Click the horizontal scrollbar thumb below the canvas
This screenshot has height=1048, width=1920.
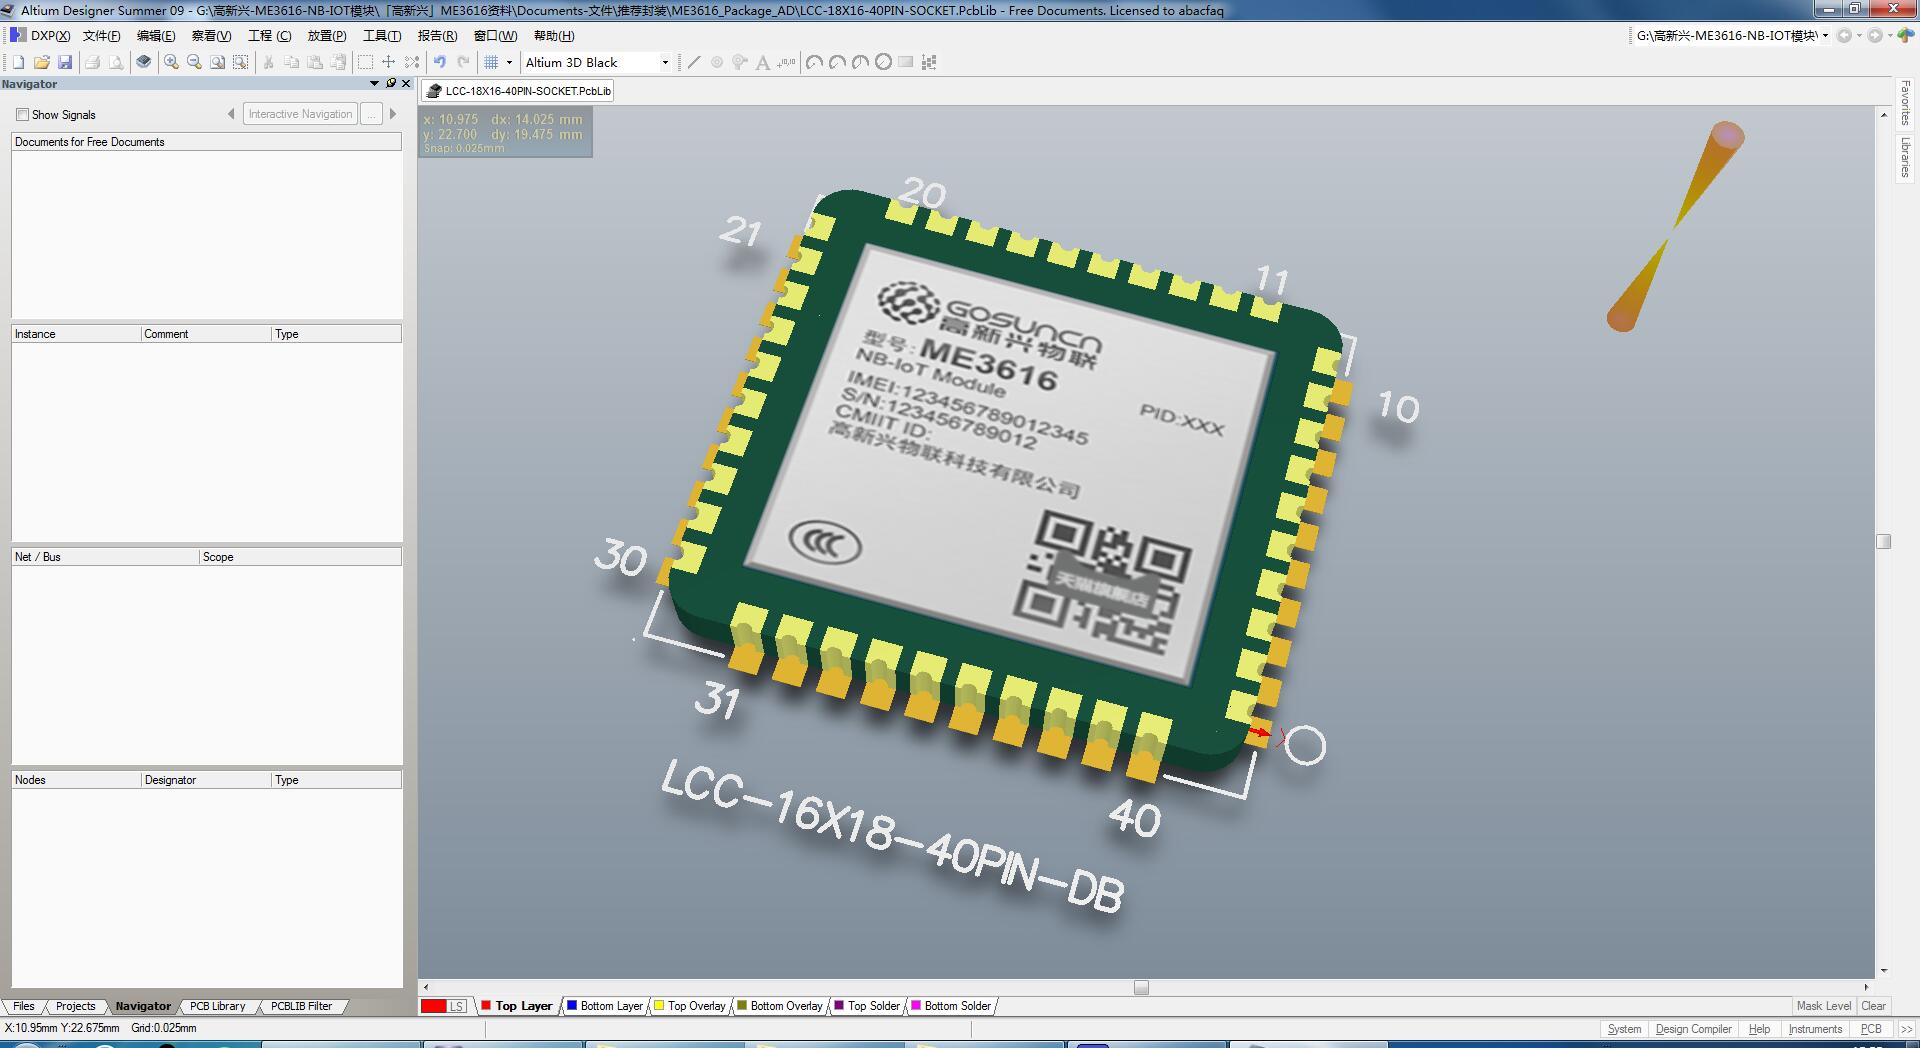coord(1141,987)
